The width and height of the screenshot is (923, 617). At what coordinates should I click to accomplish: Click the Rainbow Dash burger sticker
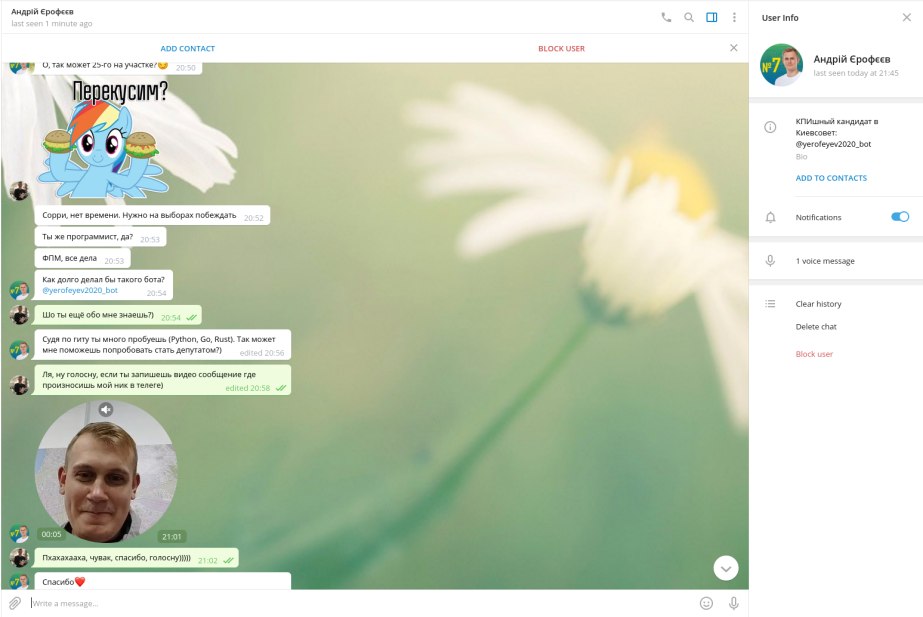pyautogui.click(x=104, y=140)
